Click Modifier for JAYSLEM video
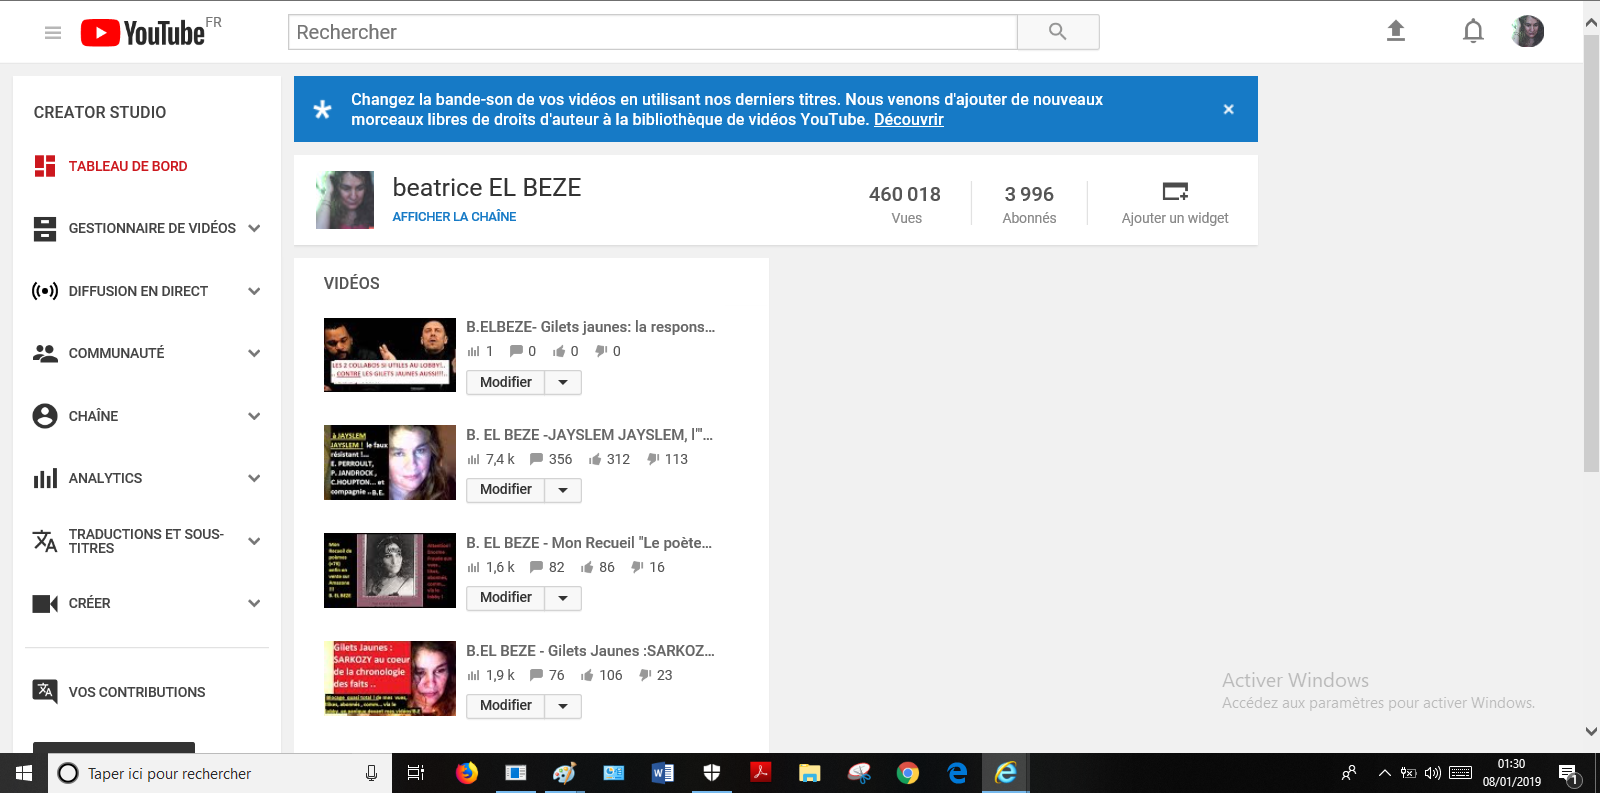 coord(506,490)
